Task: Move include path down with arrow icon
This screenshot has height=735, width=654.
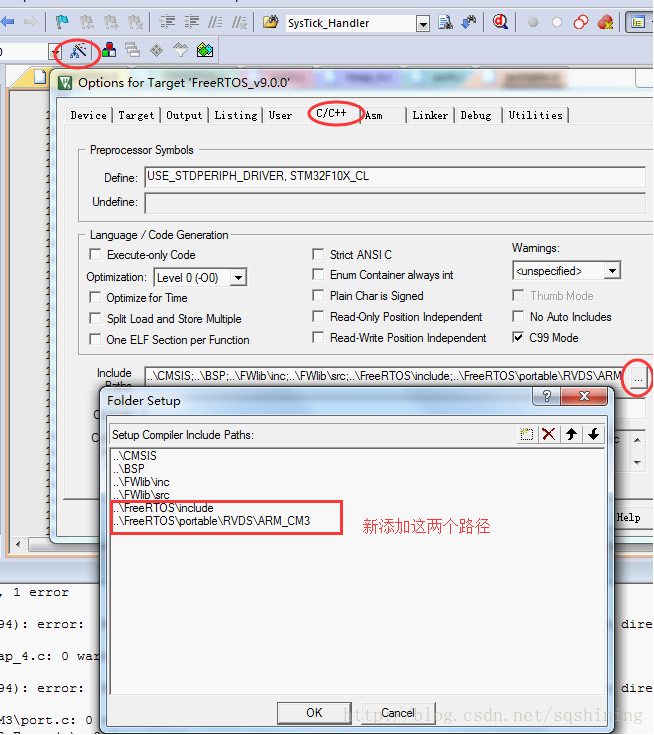Action: tap(594, 434)
